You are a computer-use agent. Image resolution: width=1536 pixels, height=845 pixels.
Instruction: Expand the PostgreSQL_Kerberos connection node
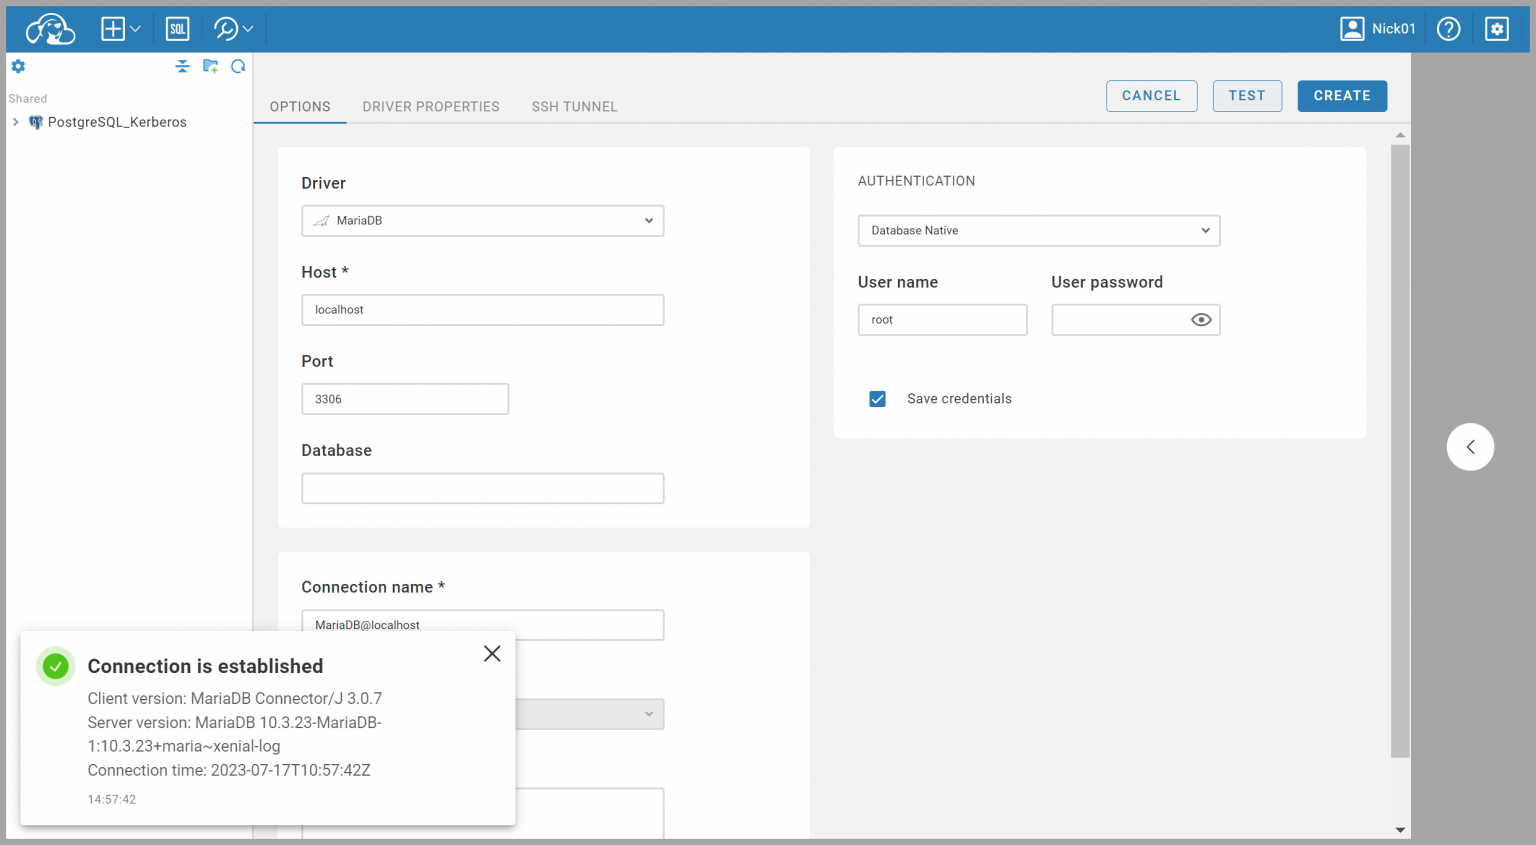(x=15, y=121)
